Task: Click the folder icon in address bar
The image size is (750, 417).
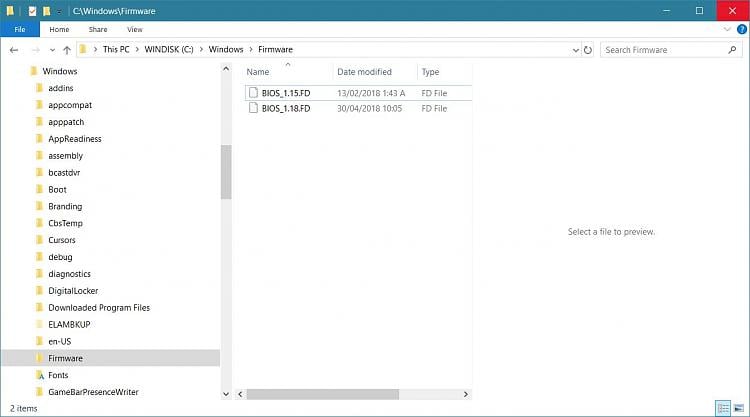Action: (83, 49)
